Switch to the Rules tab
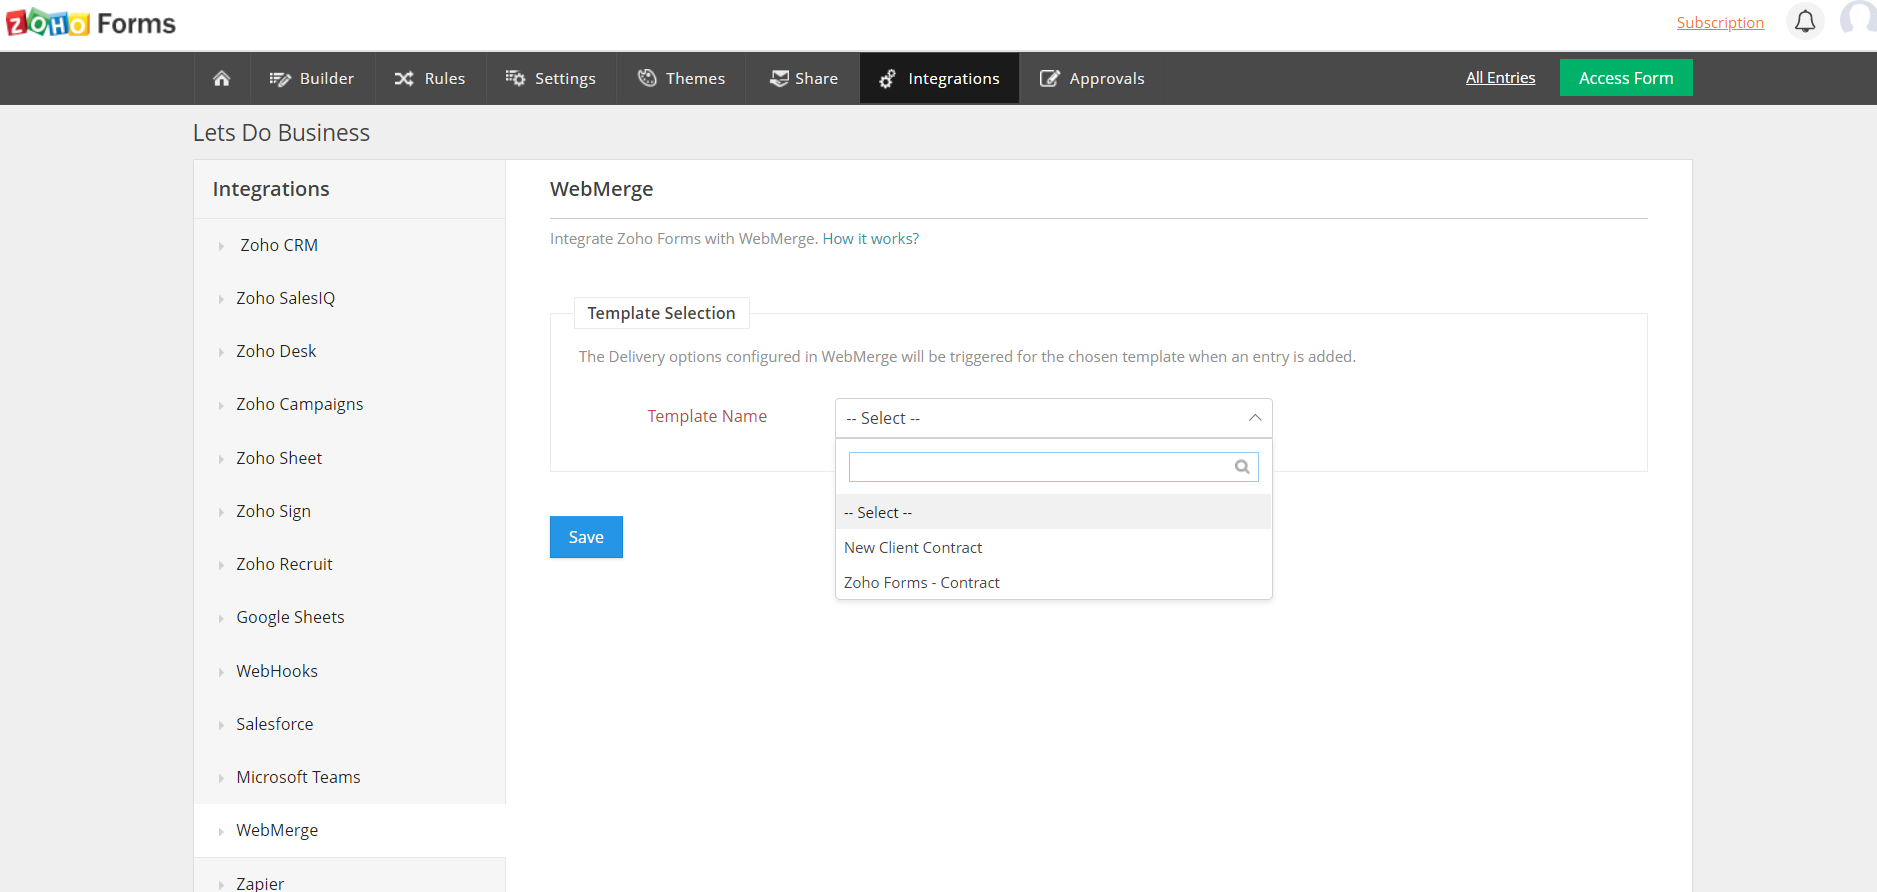Viewport: 1877px width, 892px height. coord(430,78)
